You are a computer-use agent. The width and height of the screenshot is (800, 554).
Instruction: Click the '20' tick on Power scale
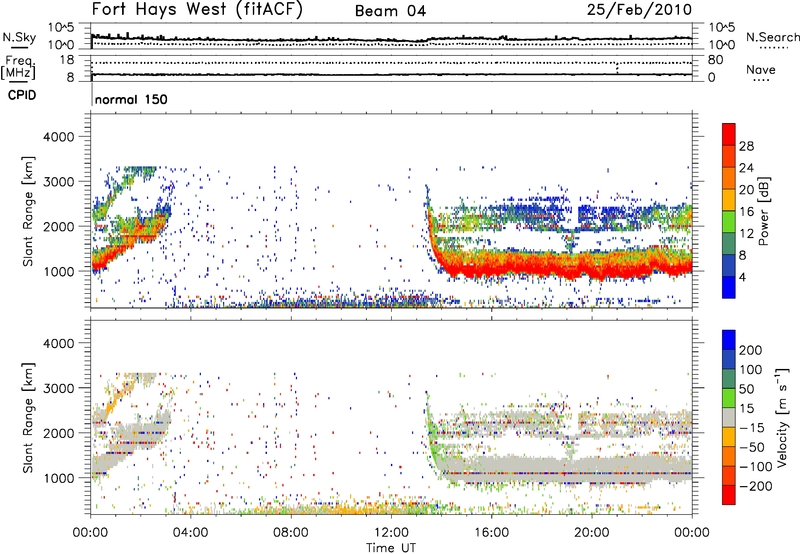[x=746, y=190]
